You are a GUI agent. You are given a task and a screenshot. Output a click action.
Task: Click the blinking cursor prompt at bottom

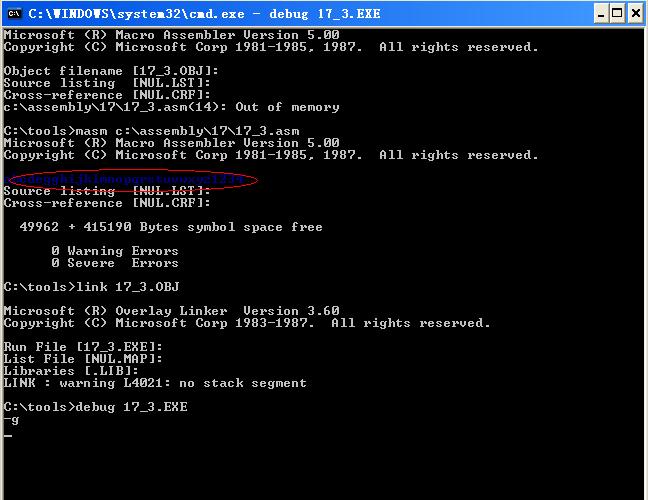click(8, 435)
